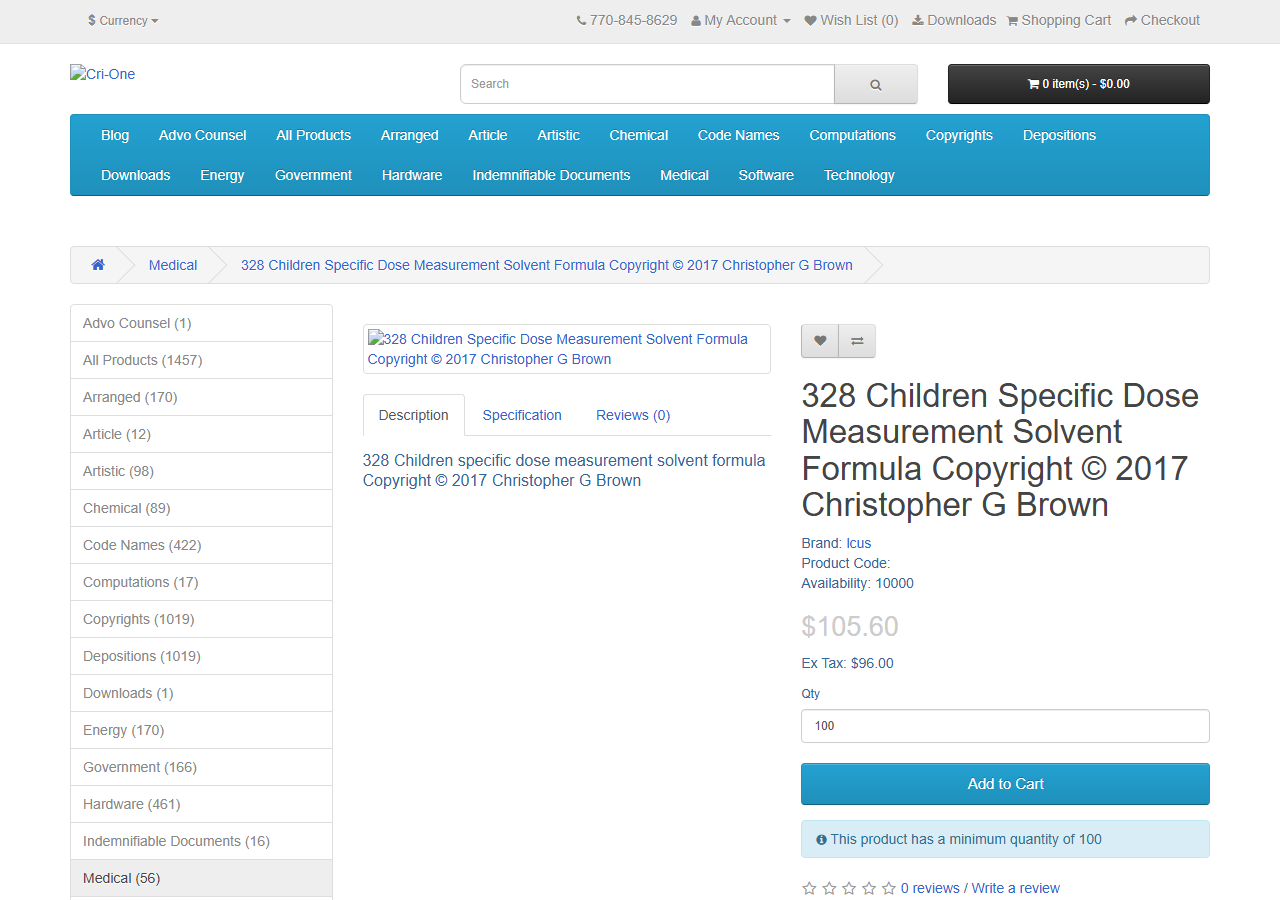Select Advo Counsel (1) sidebar category
Viewport: 1280px width, 900px height.
201,323
